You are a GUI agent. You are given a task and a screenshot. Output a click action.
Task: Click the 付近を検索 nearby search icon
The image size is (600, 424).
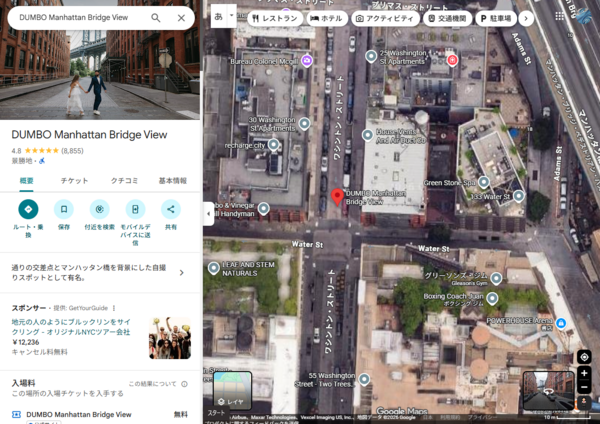[99, 209]
